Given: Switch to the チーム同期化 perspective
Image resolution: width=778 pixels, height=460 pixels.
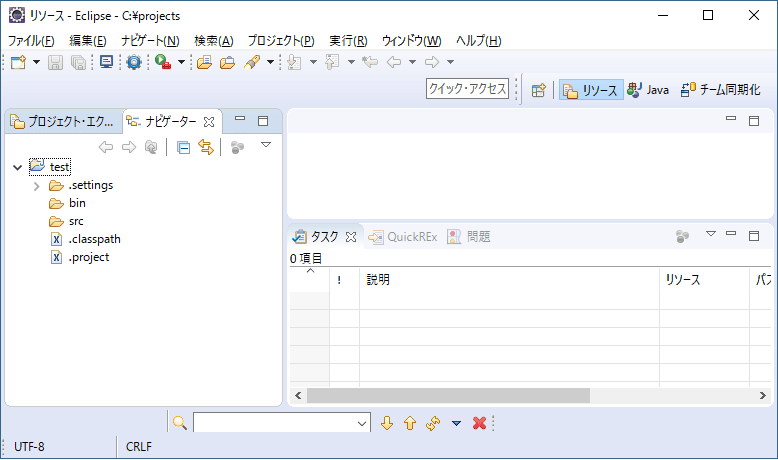Looking at the screenshot, I should [x=720, y=90].
